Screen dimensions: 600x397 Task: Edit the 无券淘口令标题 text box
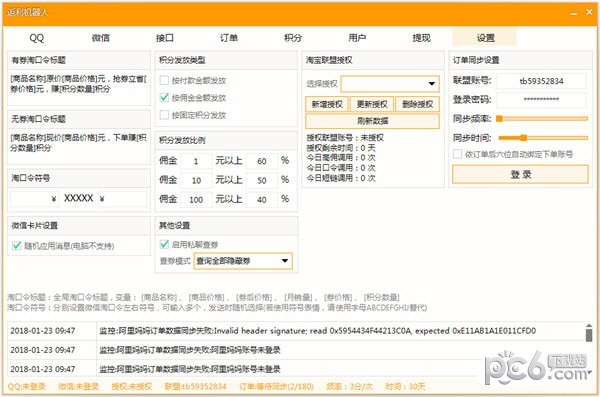[79, 146]
